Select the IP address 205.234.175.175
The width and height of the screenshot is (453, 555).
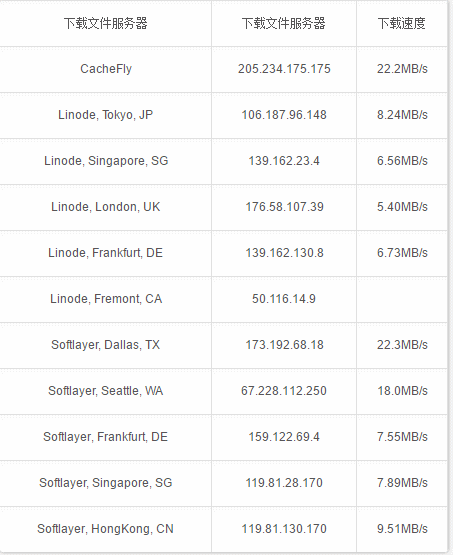click(x=284, y=69)
